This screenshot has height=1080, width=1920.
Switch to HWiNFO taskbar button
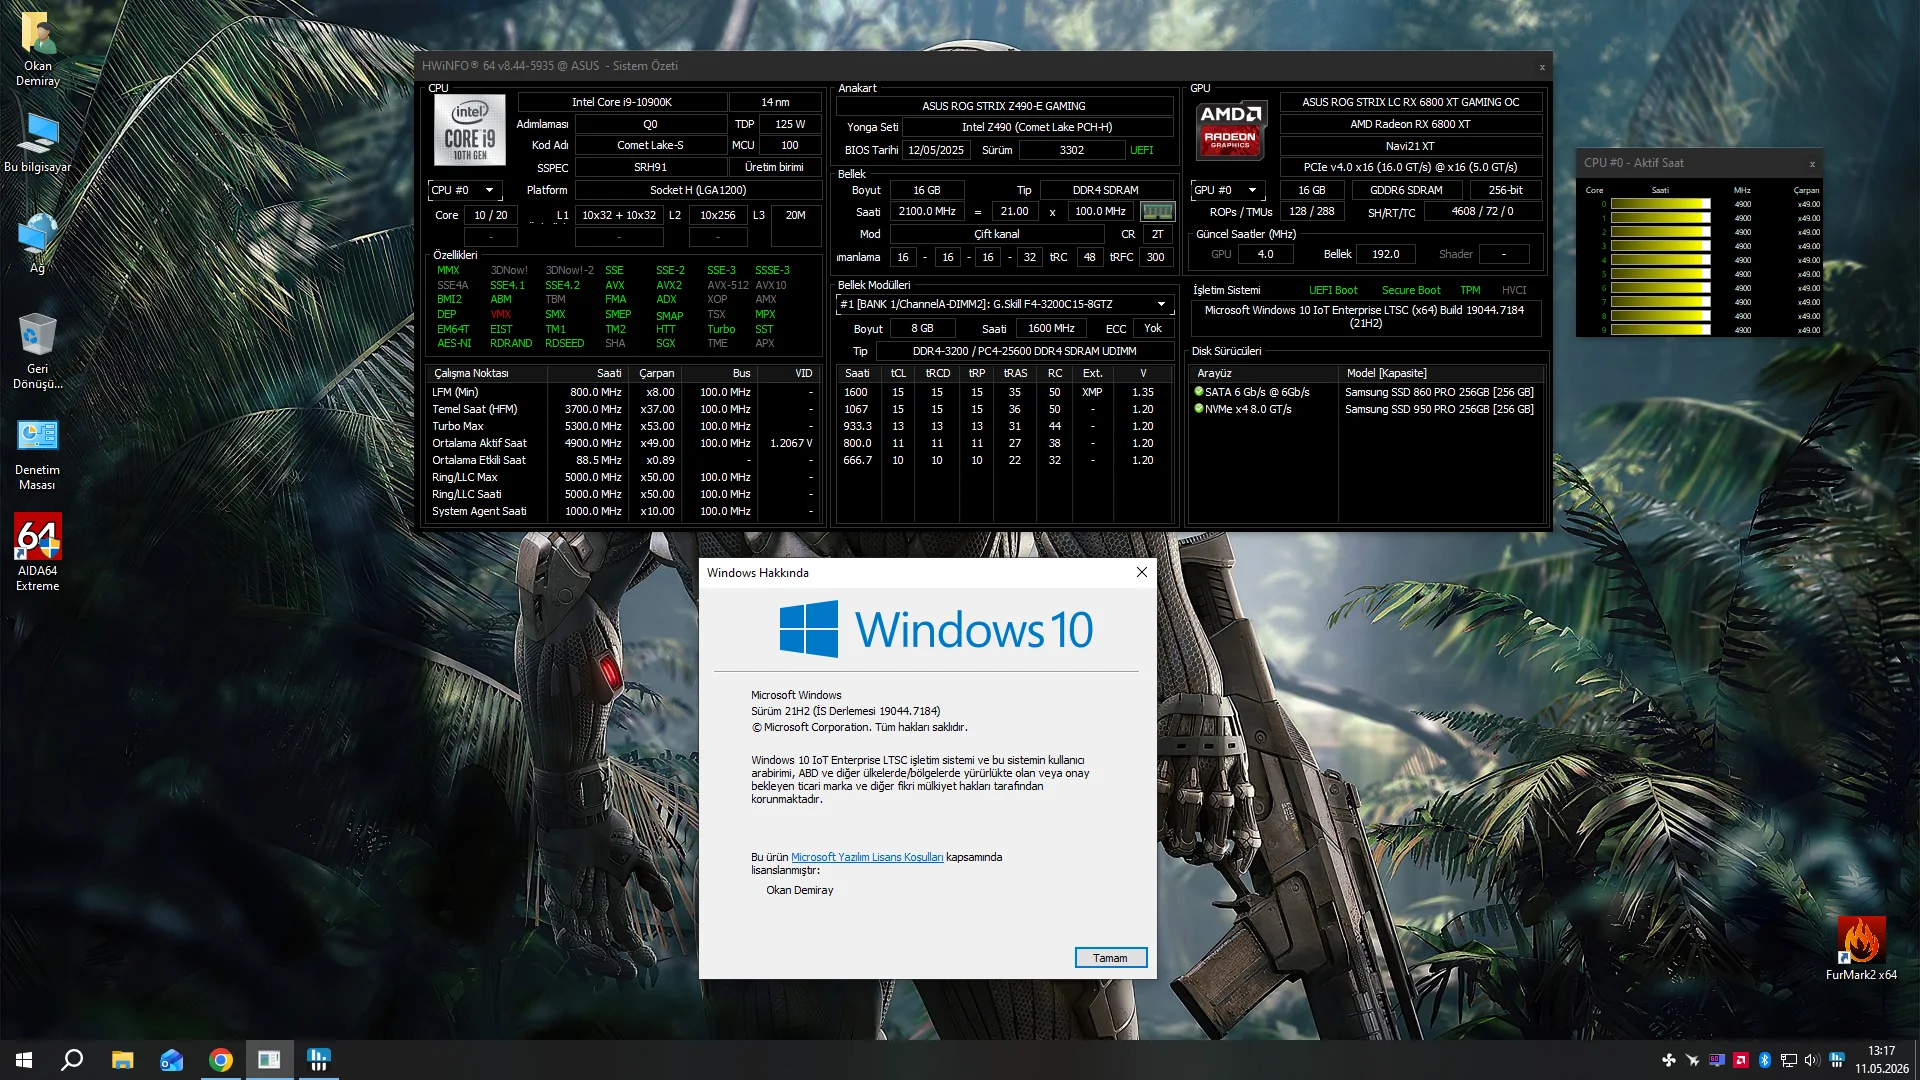tap(318, 1060)
